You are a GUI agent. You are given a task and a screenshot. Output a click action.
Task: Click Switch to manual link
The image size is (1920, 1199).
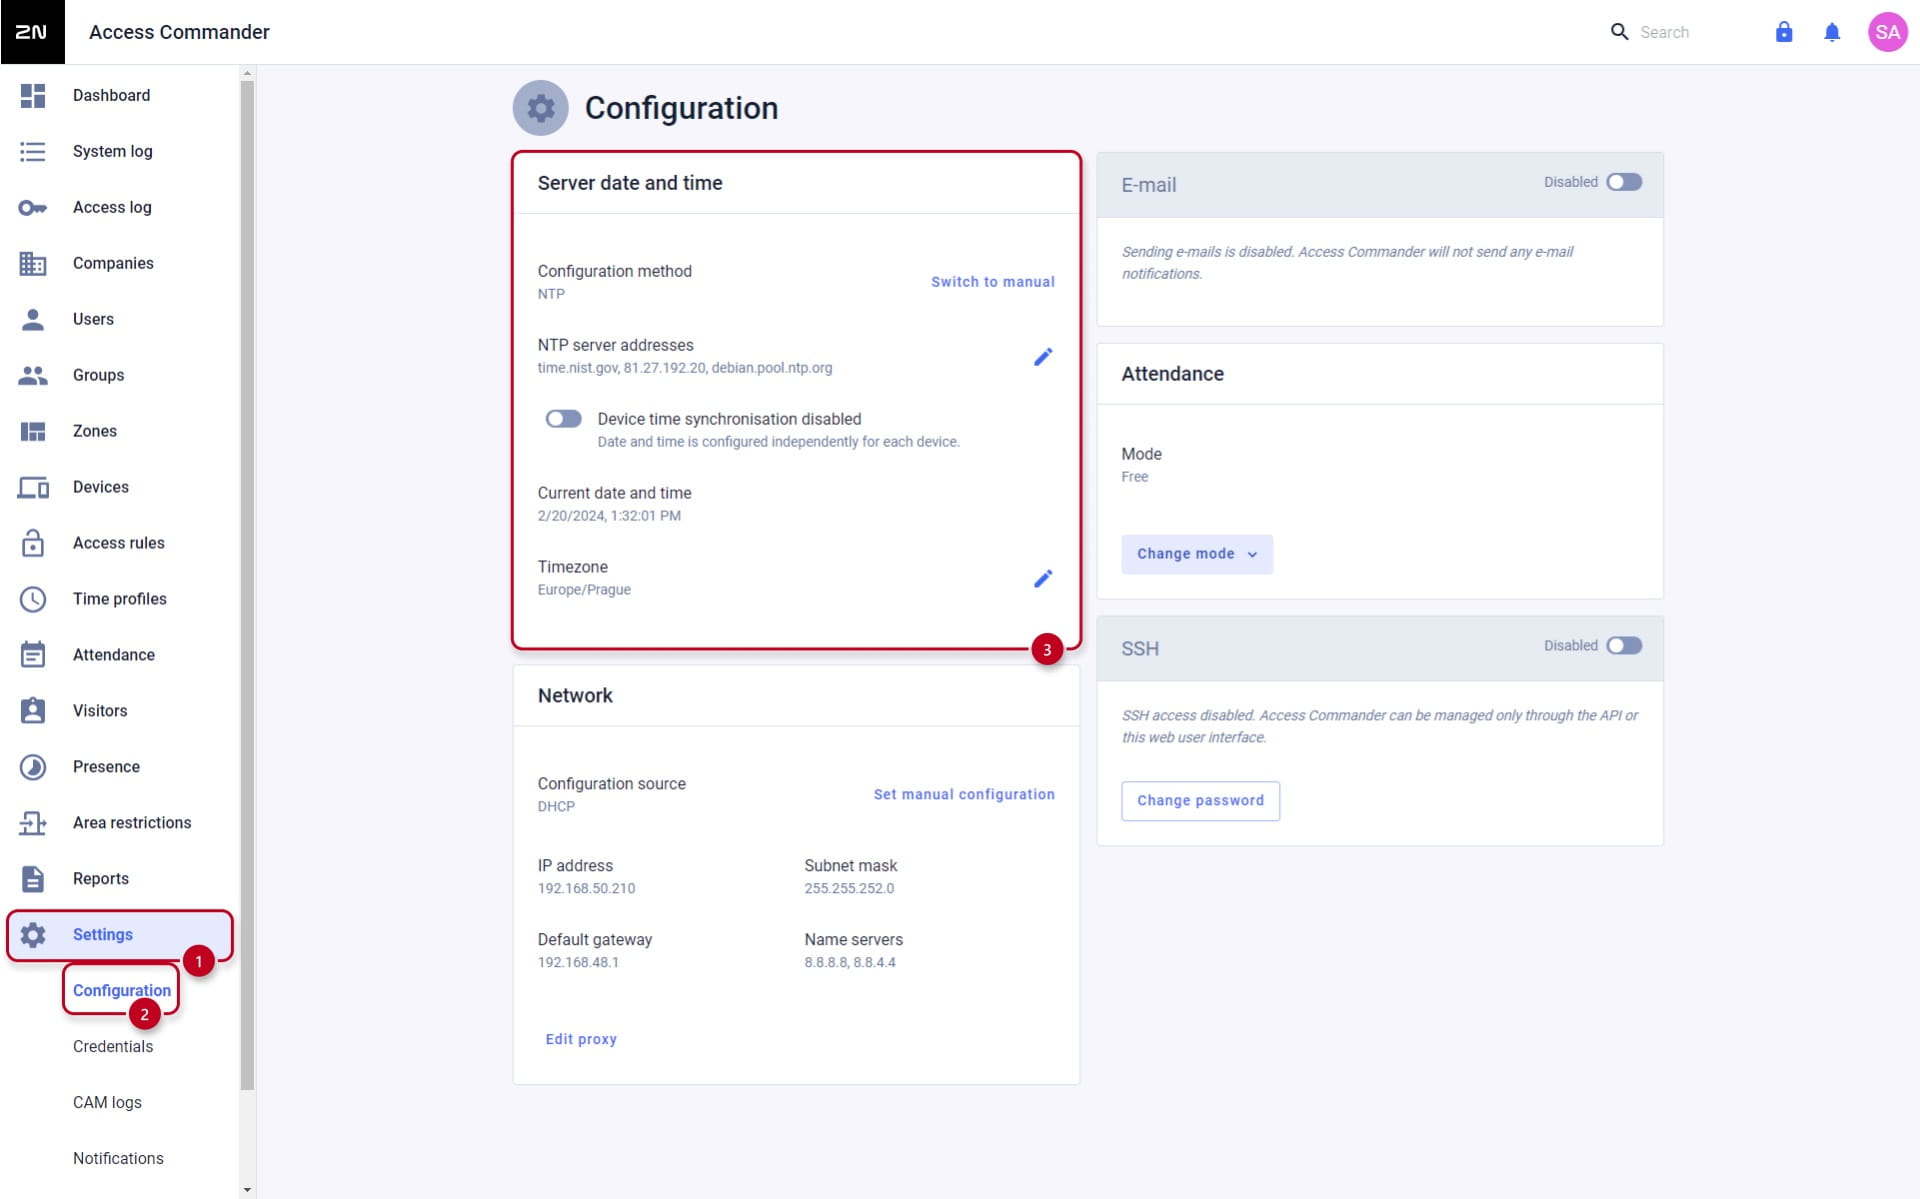click(993, 282)
